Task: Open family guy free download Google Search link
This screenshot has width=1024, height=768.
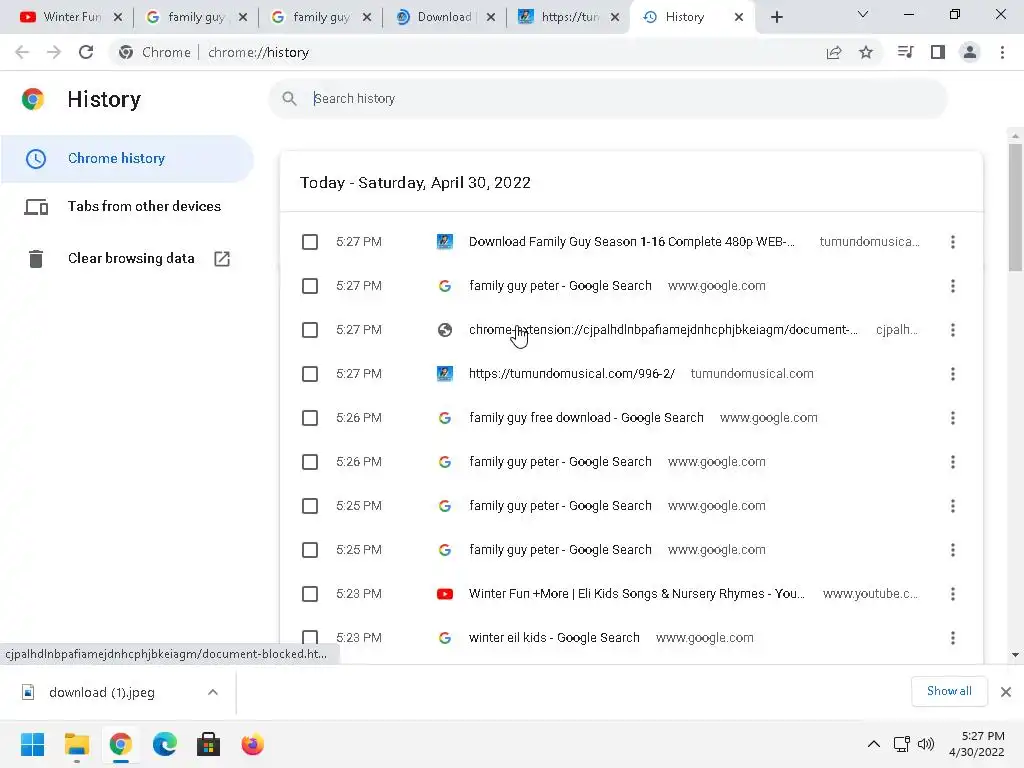Action: [586, 418]
